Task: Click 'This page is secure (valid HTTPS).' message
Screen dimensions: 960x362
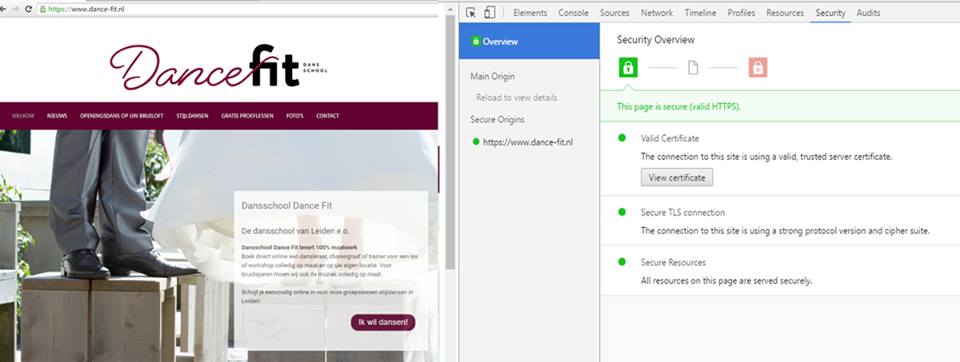Action: (x=678, y=107)
